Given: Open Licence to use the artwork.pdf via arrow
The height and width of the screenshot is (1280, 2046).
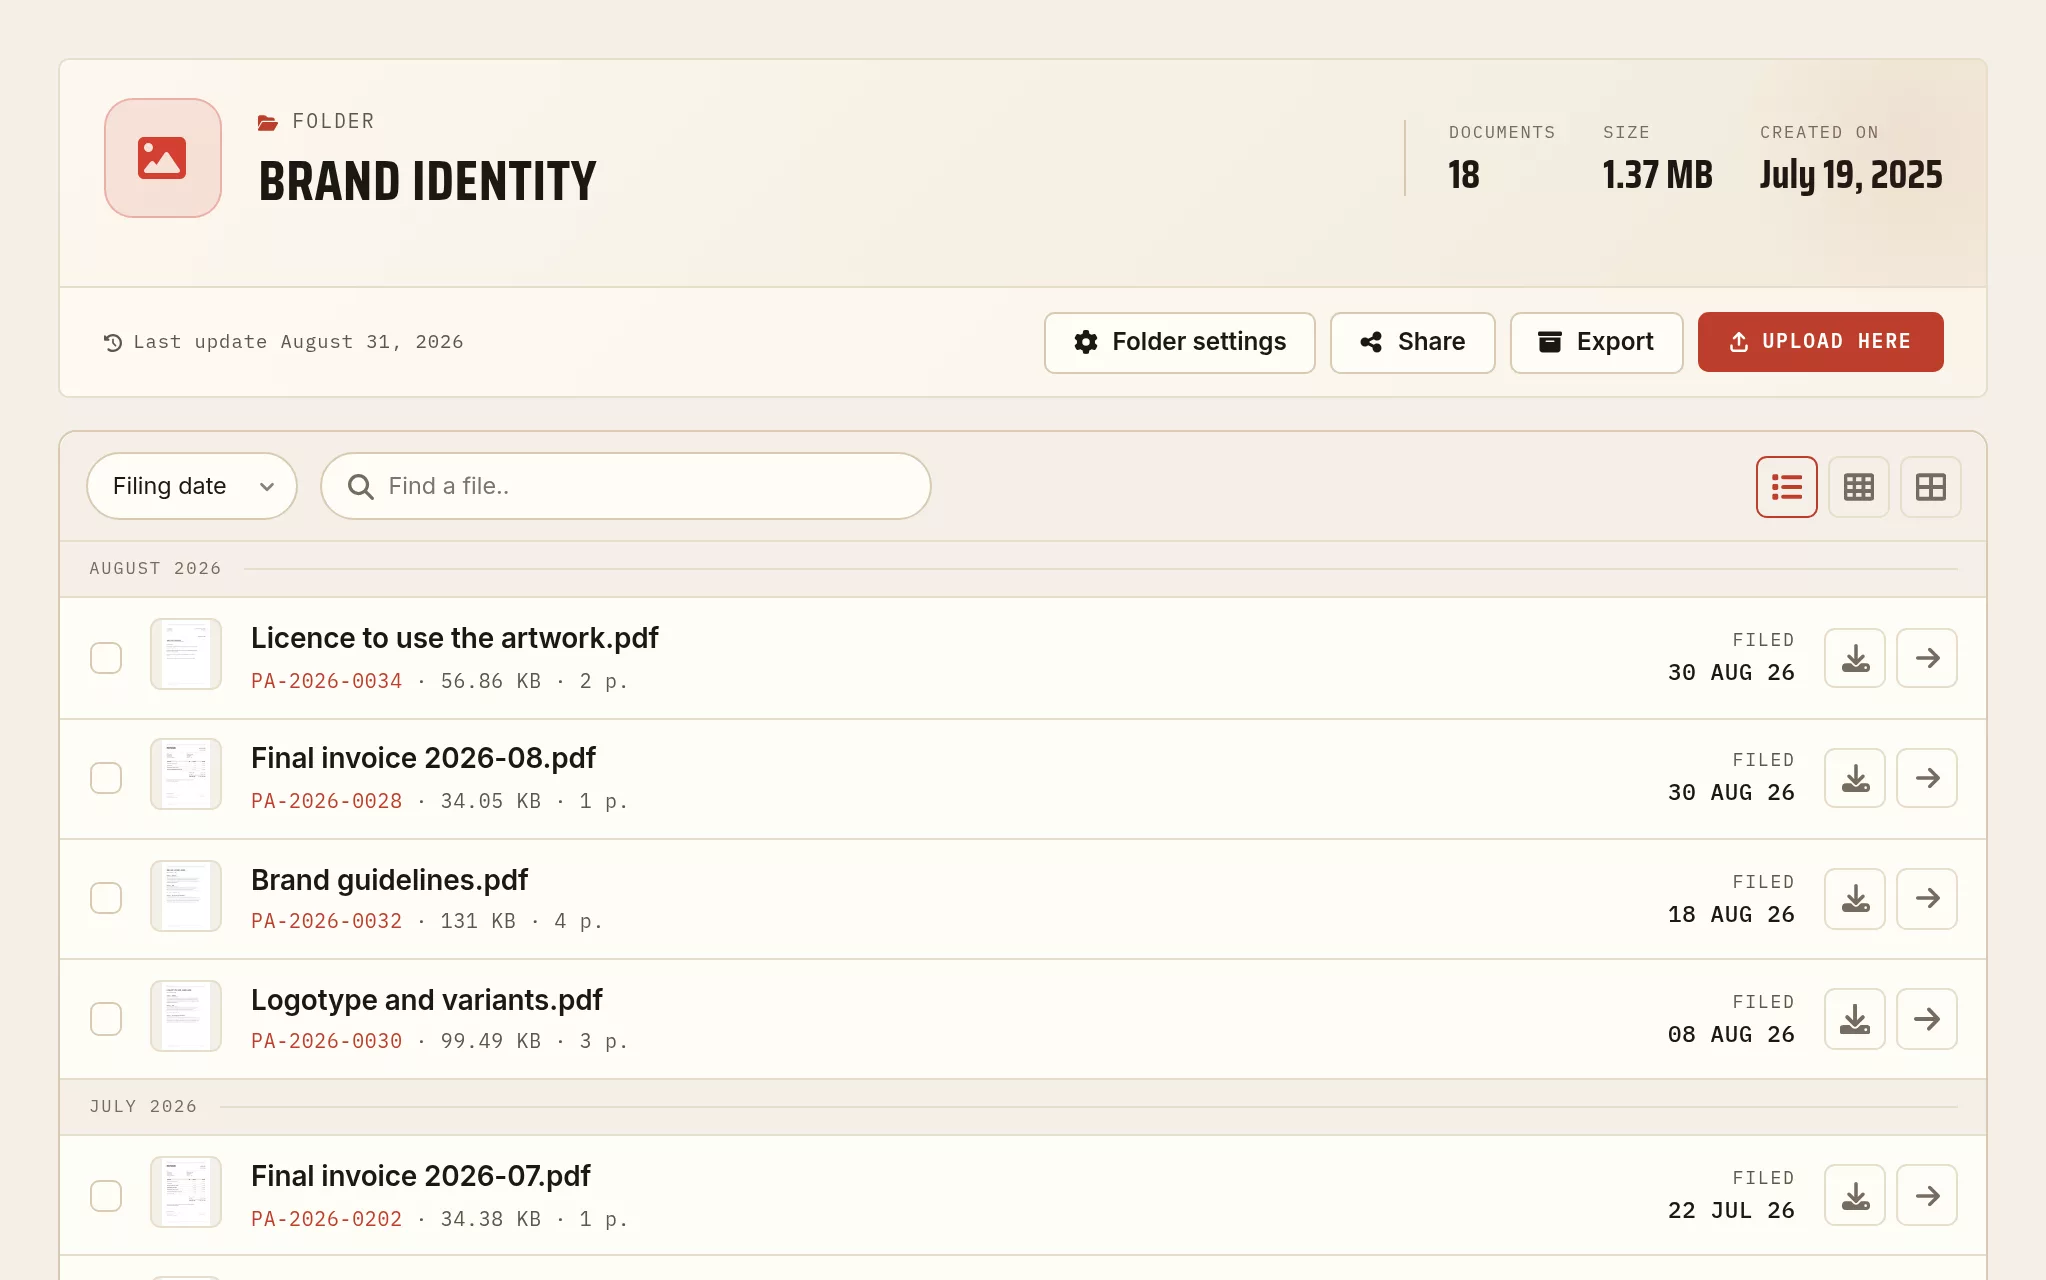Looking at the screenshot, I should tap(1927, 658).
